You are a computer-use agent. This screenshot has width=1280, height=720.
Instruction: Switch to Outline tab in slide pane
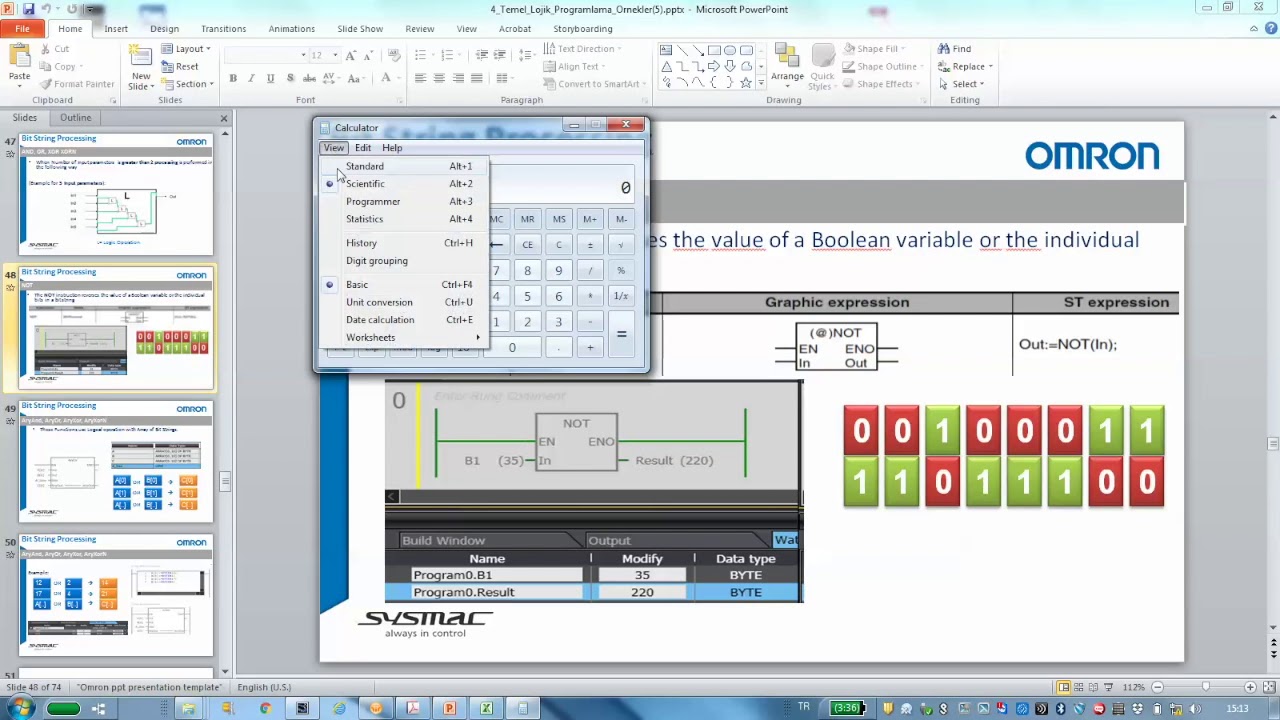pyautogui.click(x=75, y=117)
